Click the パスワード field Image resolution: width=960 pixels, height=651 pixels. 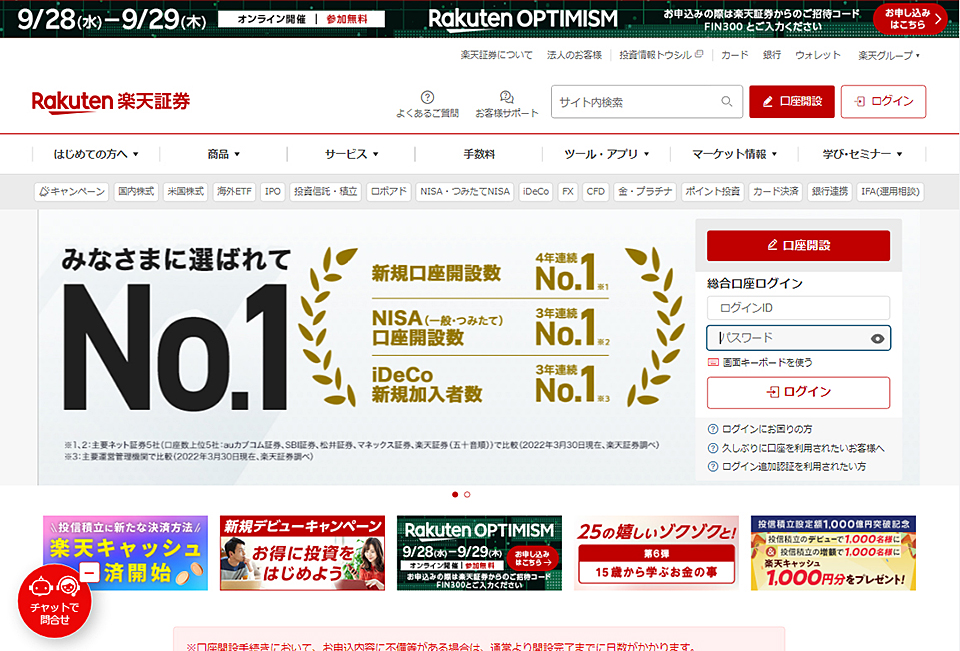coord(798,338)
